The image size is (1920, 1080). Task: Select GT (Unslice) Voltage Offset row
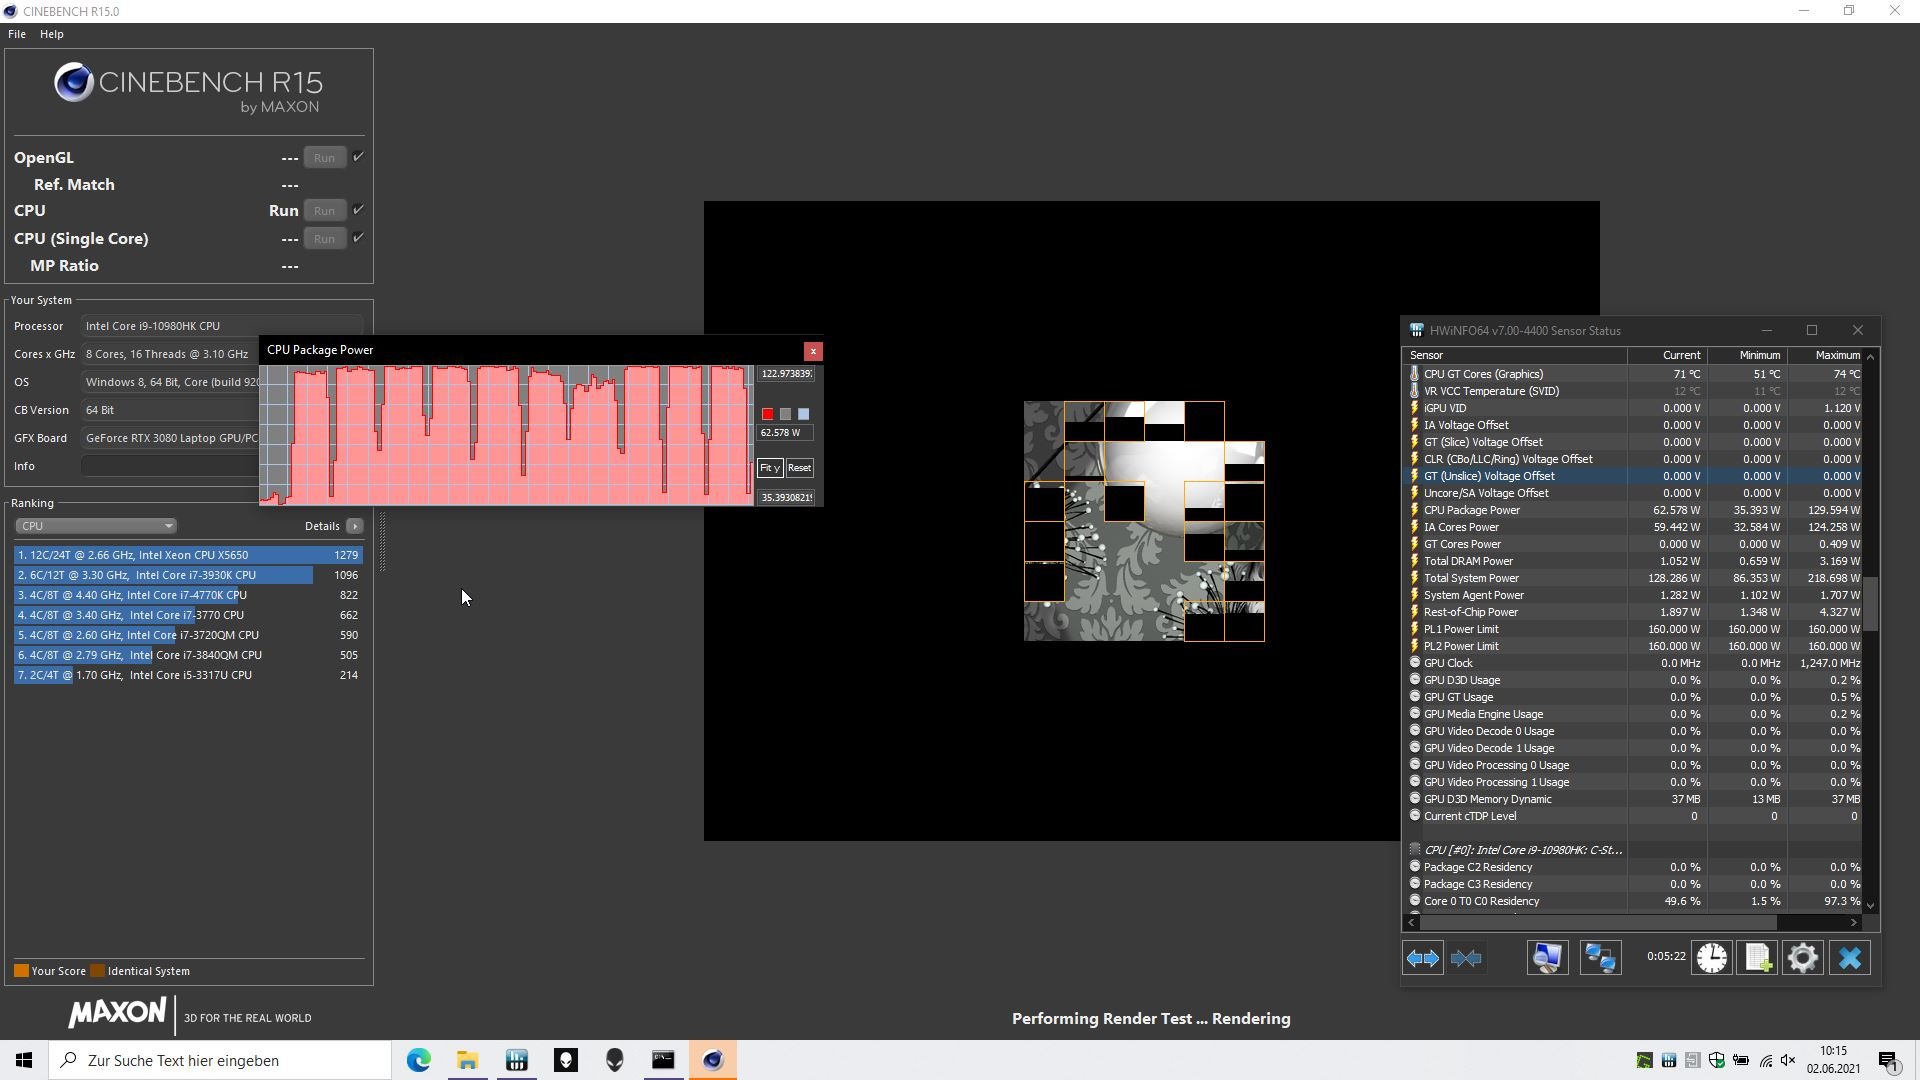[x=1635, y=476]
